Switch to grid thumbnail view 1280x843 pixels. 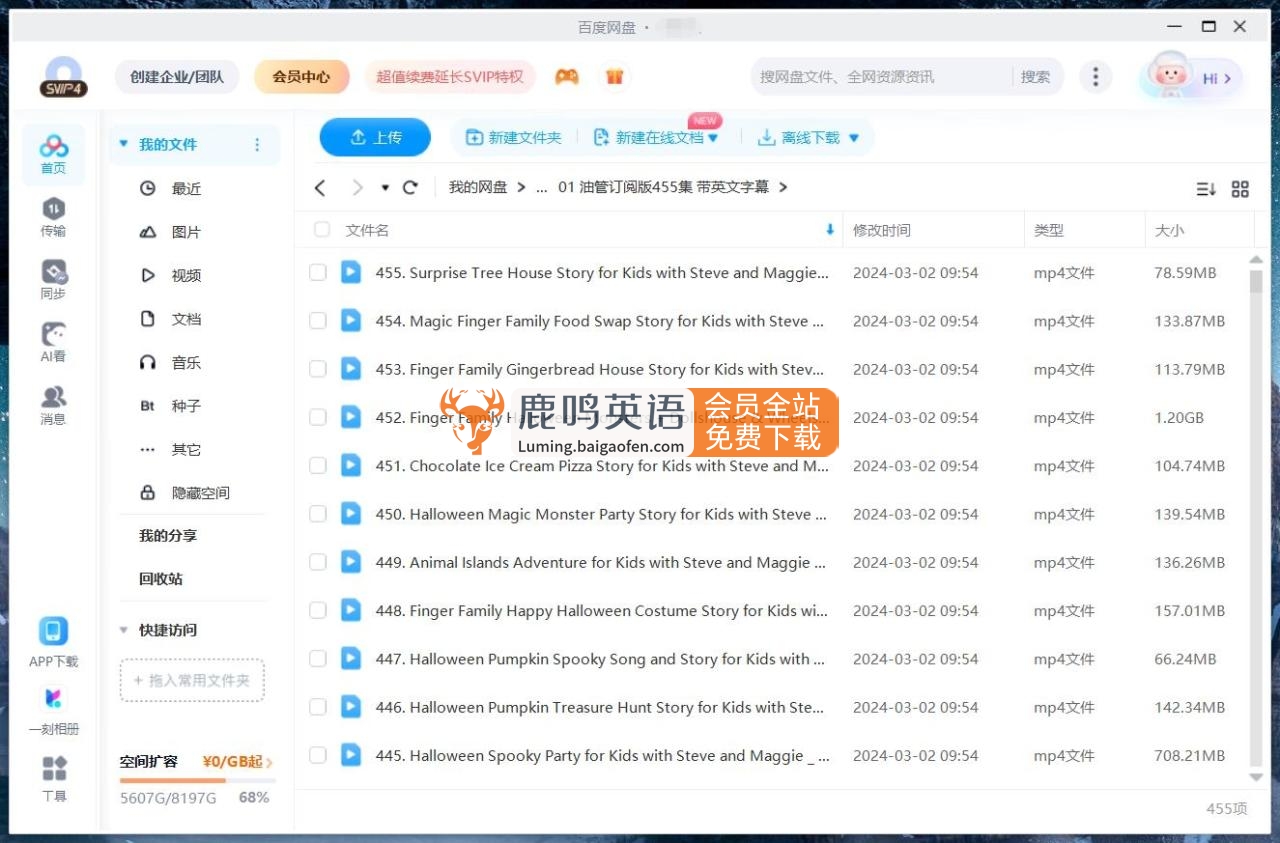(x=1240, y=189)
